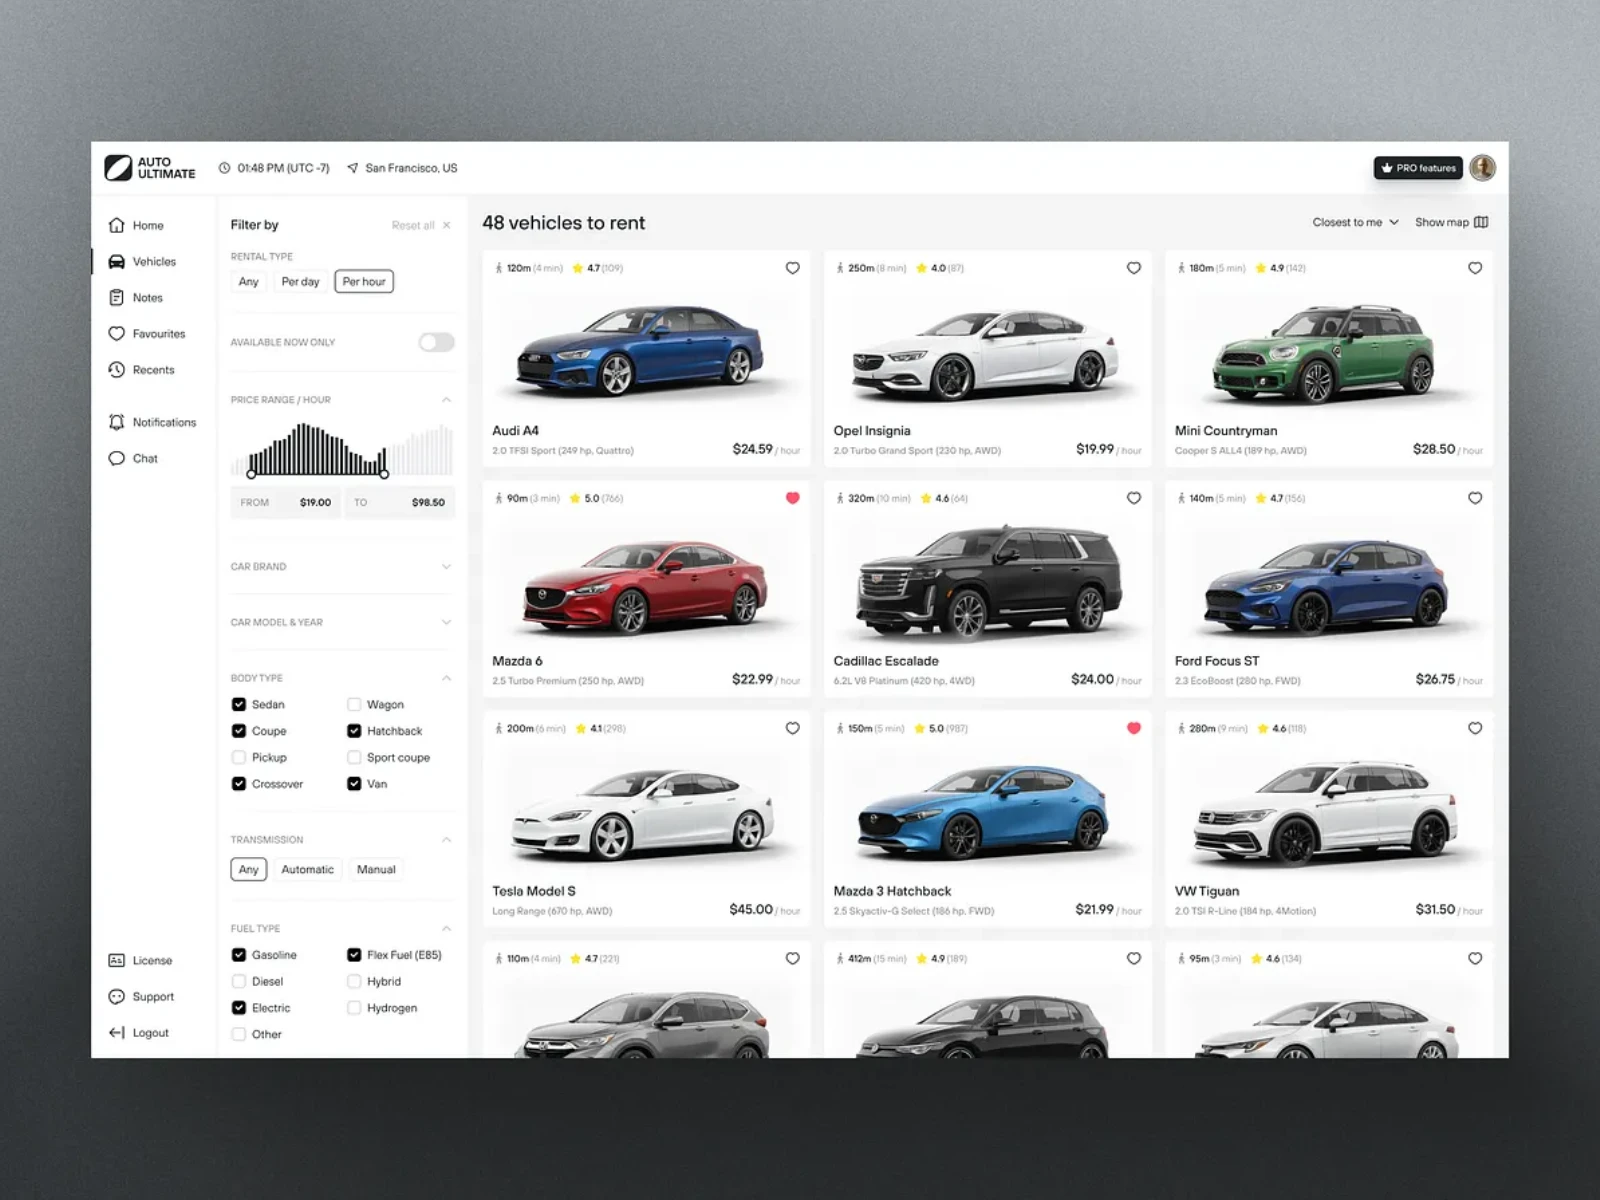
Task: Collapse the Fuel Type section
Action: [x=446, y=929]
